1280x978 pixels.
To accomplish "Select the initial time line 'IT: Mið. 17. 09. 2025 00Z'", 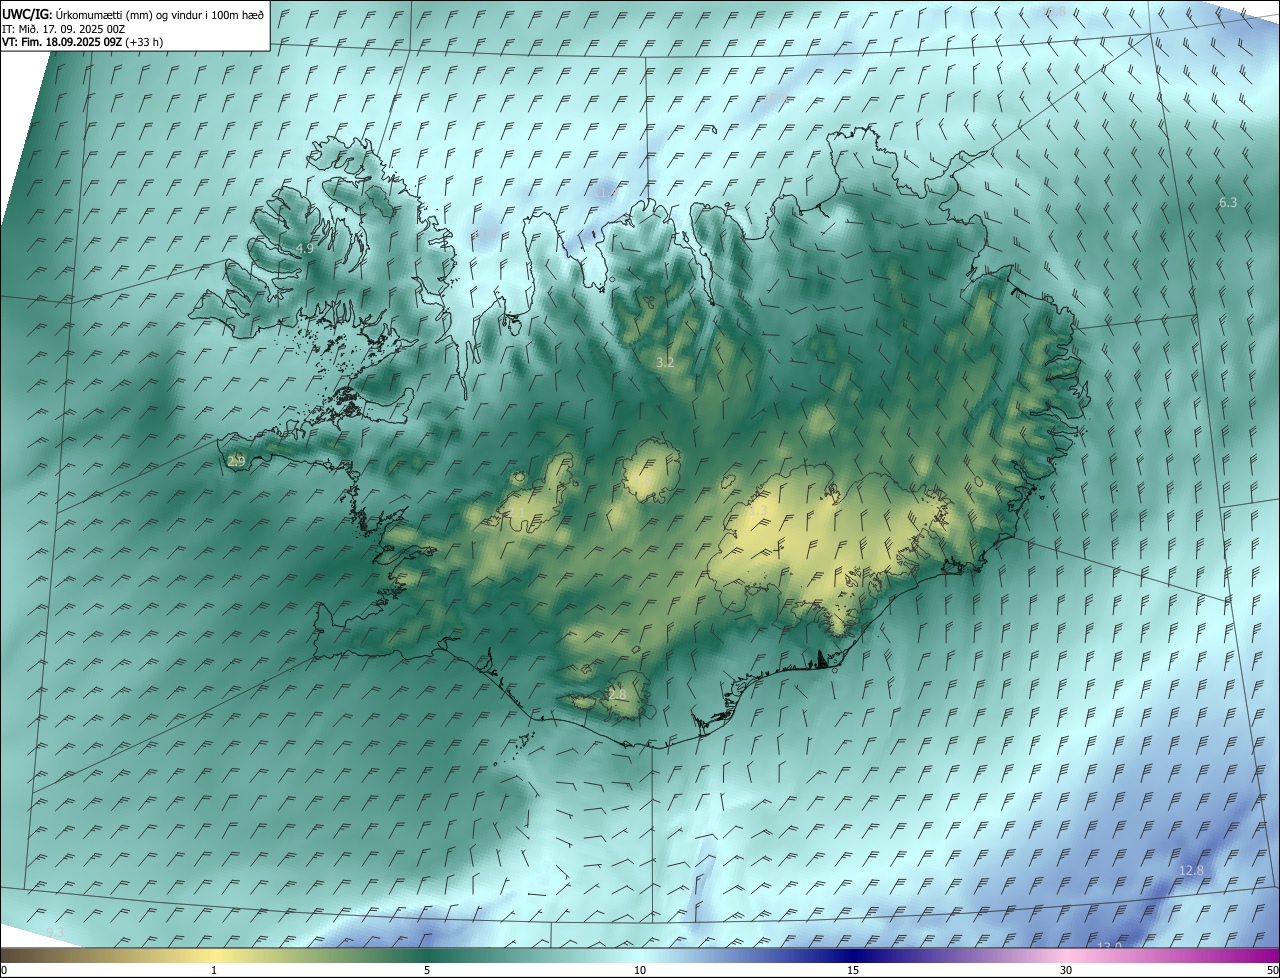I will coord(63,29).
